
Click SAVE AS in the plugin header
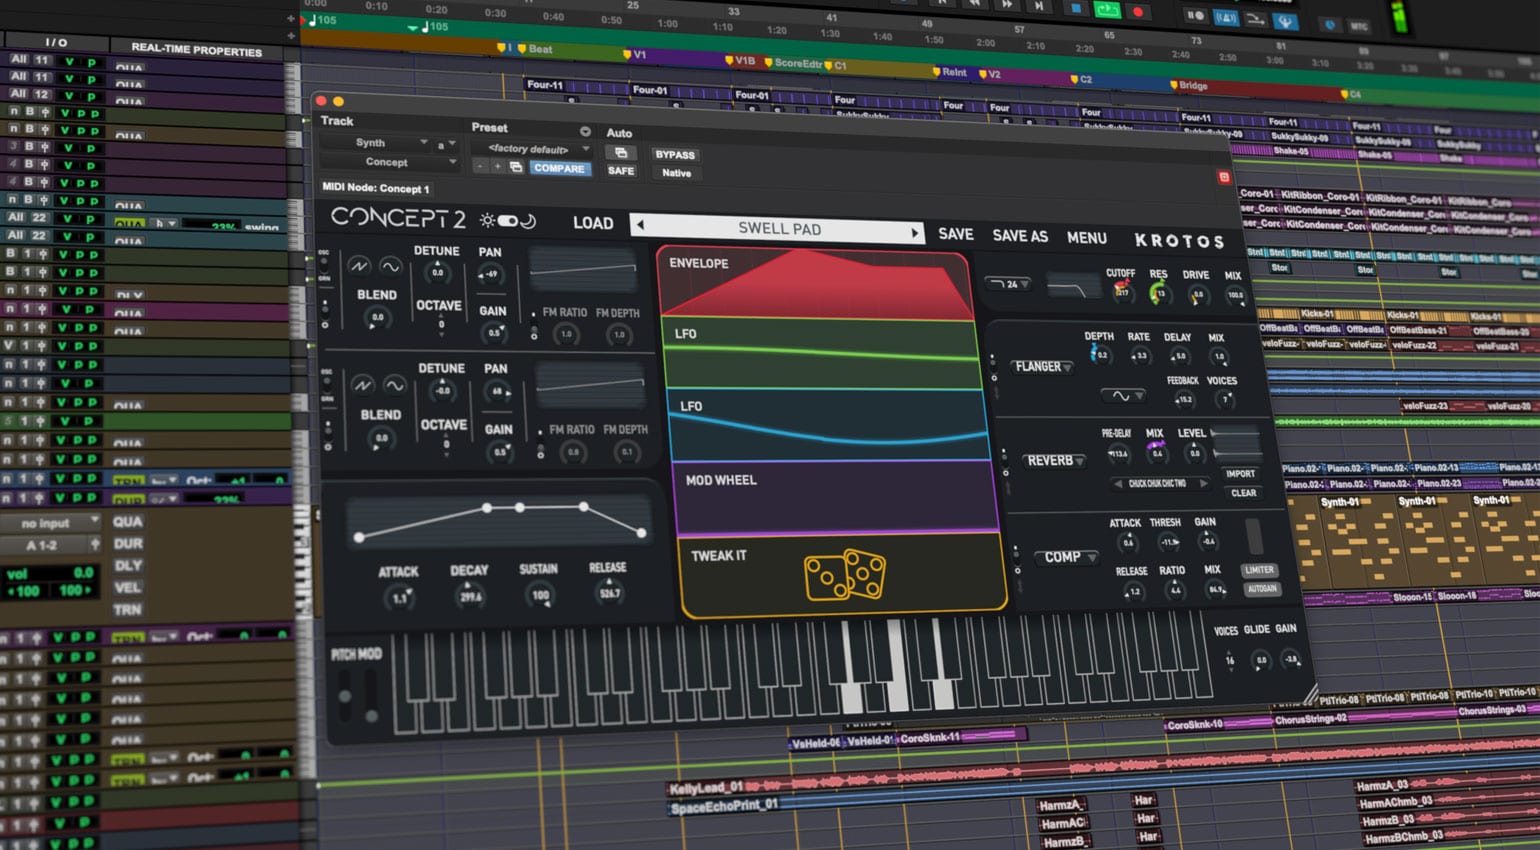[x=1019, y=236]
